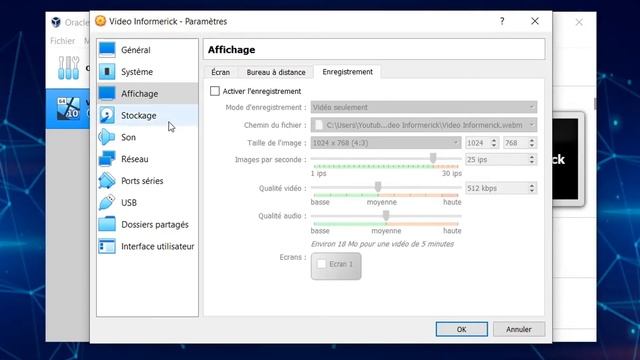Select the Enregistrement tab
Viewport: 640px width, 360px height.
[x=347, y=72]
